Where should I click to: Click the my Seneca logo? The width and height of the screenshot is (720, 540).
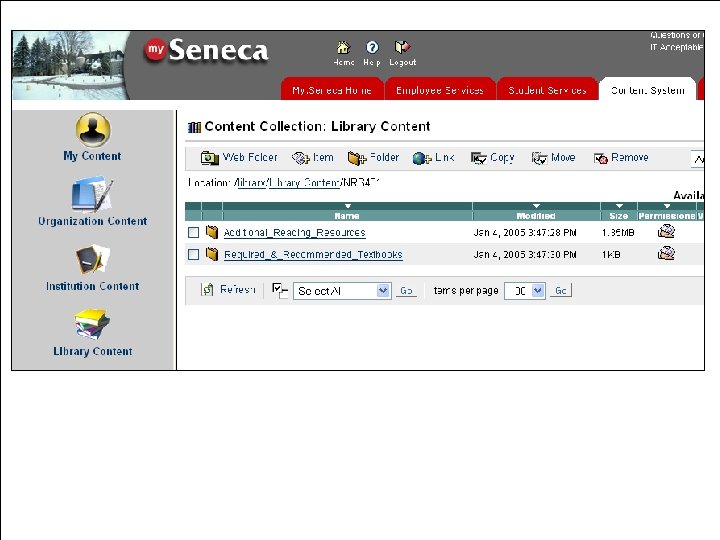point(207,50)
